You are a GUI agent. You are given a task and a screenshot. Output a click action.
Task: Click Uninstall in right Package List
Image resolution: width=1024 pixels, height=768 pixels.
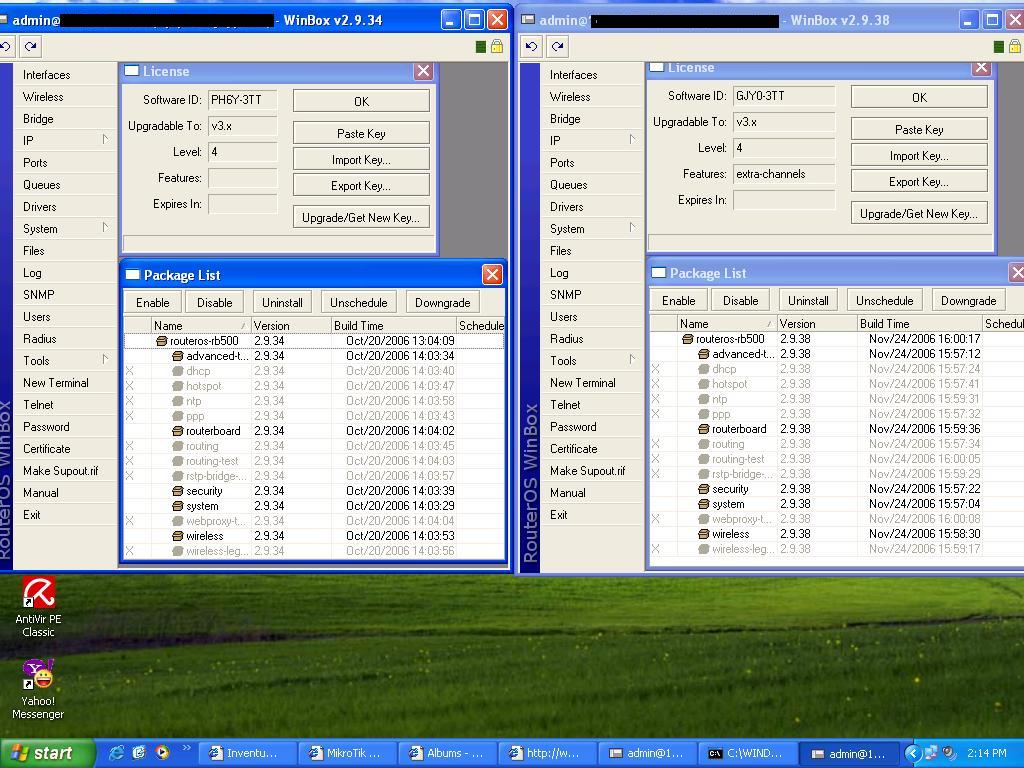[x=808, y=300]
